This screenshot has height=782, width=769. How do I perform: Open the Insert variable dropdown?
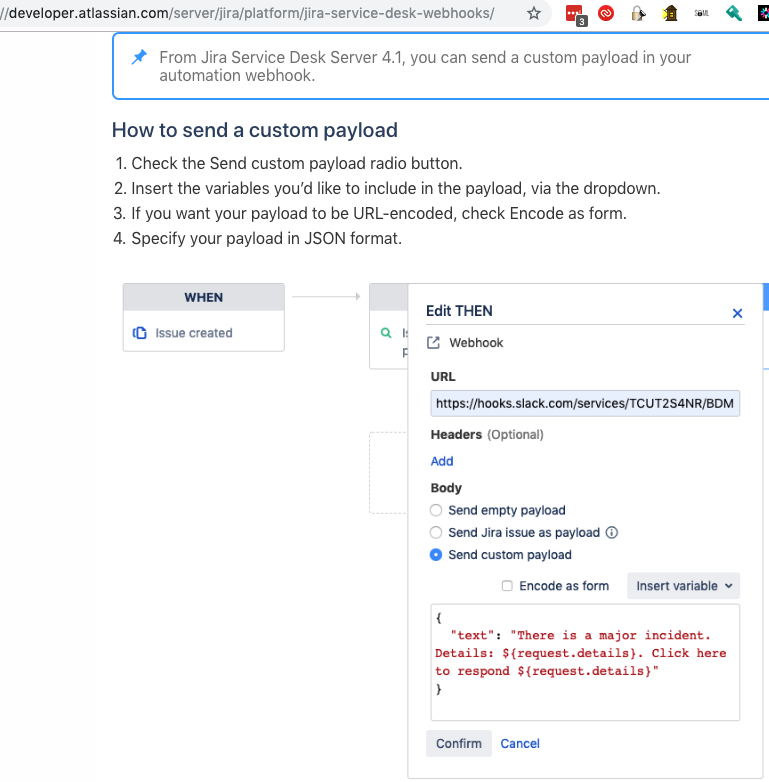(x=683, y=586)
